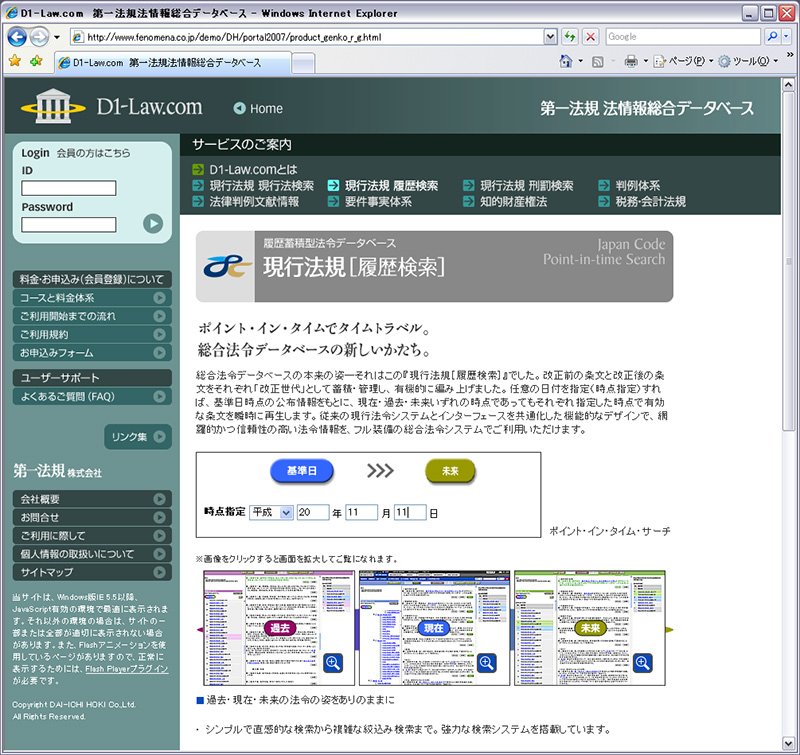Open 法律判例文献情報 navigation item
Screen dimensions: 800x755
point(246,202)
